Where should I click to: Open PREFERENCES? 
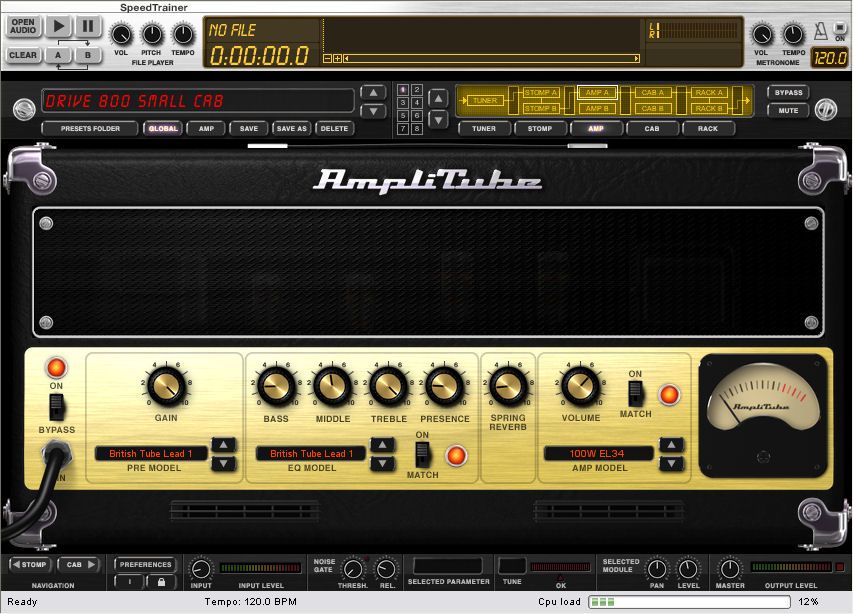(x=145, y=565)
